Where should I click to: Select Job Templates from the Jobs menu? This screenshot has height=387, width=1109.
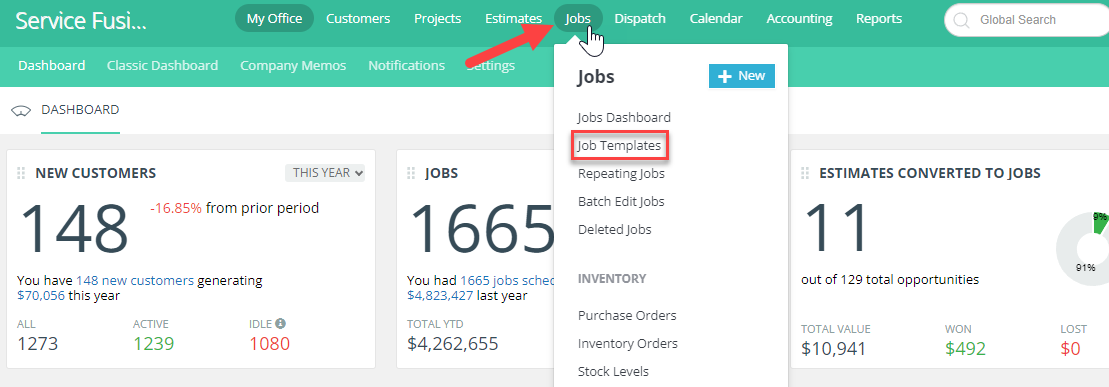pyautogui.click(x=620, y=146)
